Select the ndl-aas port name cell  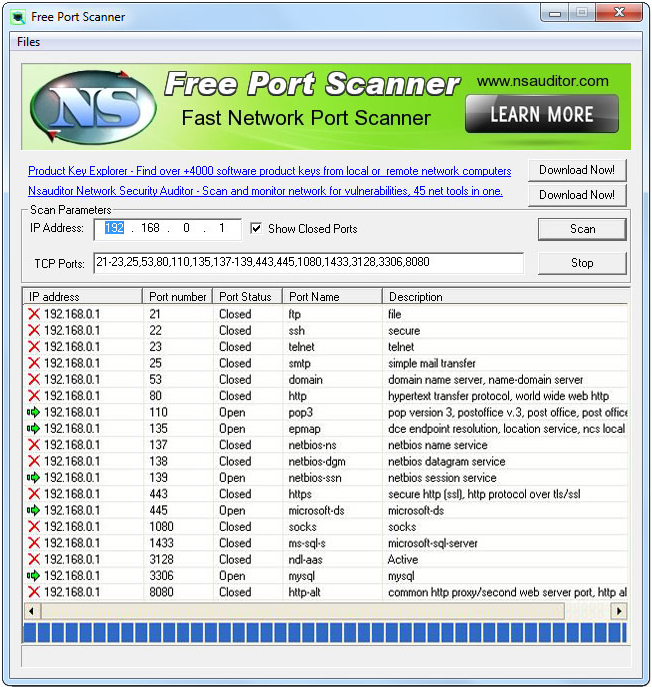click(305, 560)
